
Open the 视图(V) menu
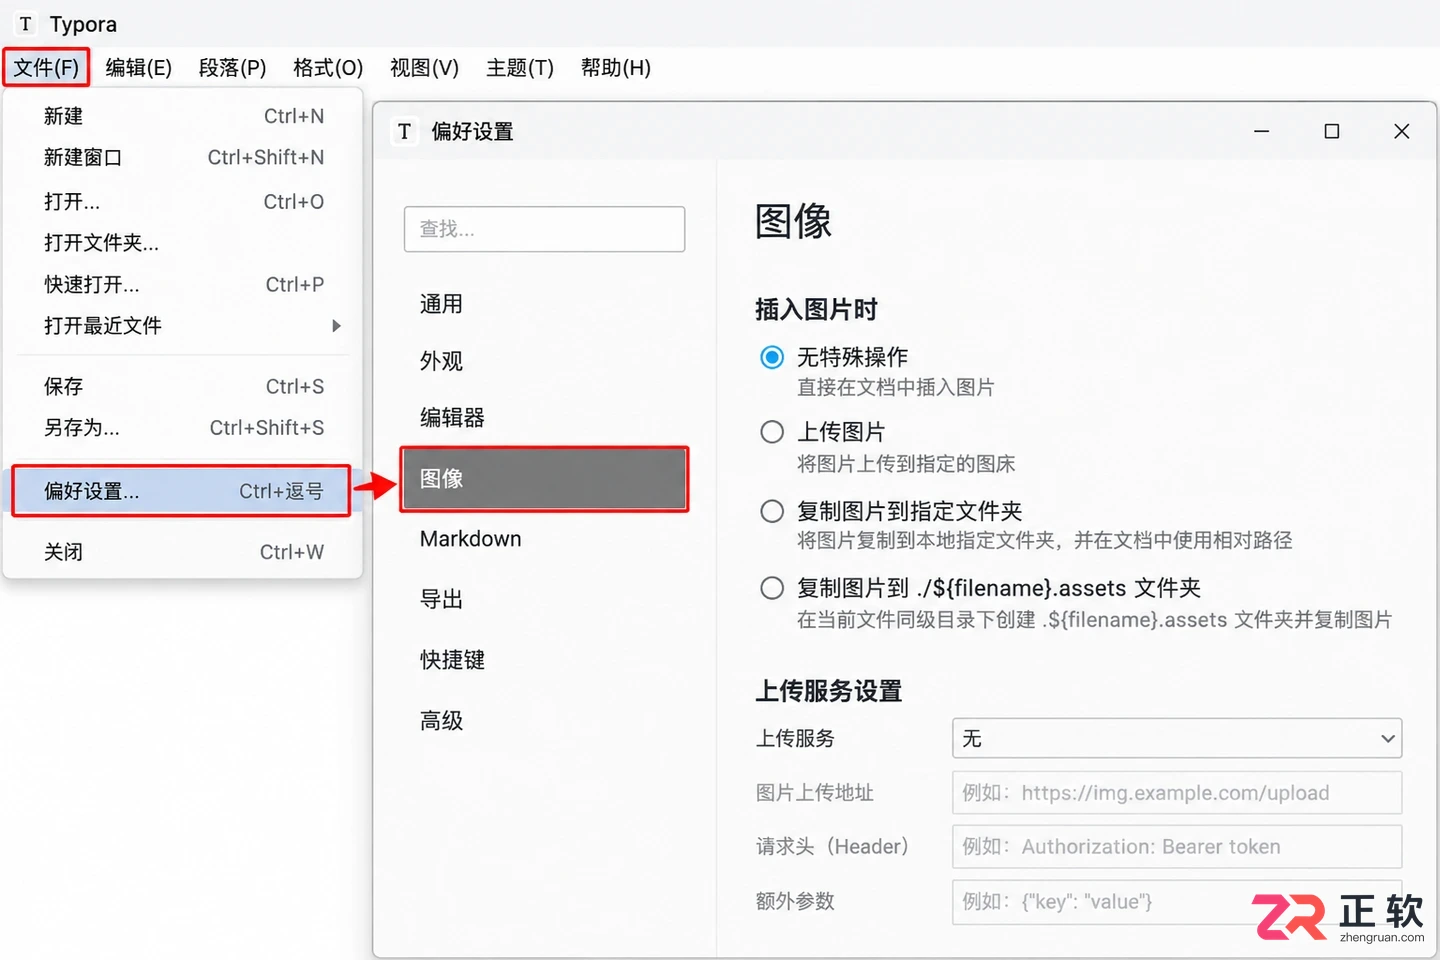click(x=424, y=68)
